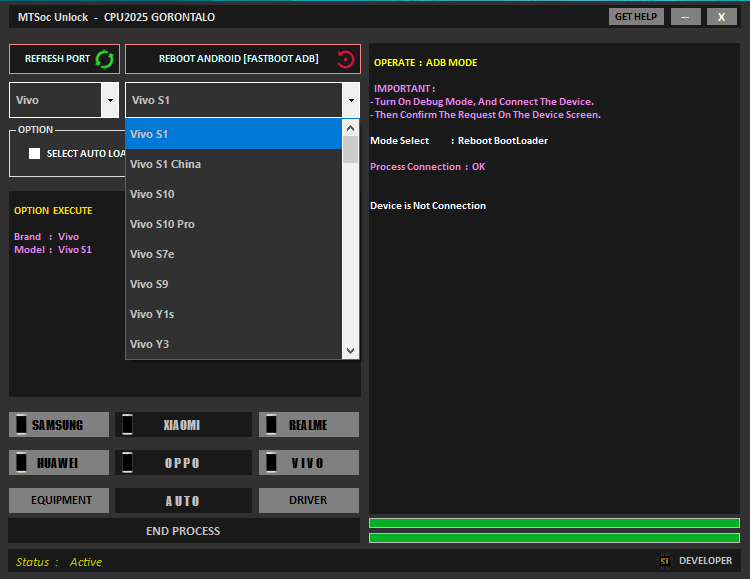The image size is (750, 579).
Task: Open the SAMSUNG brand tab
Action: 59,424
